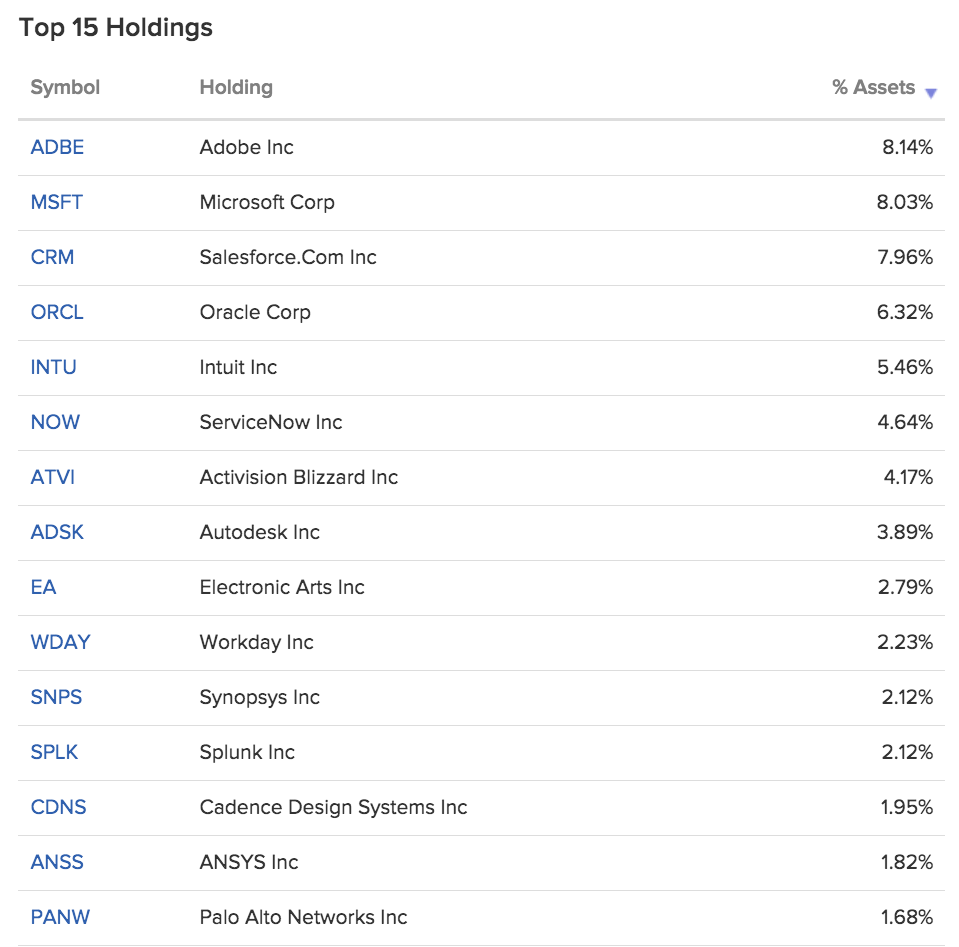Sort by Symbol column header
959x947 pixels.
tap(65, 87)
